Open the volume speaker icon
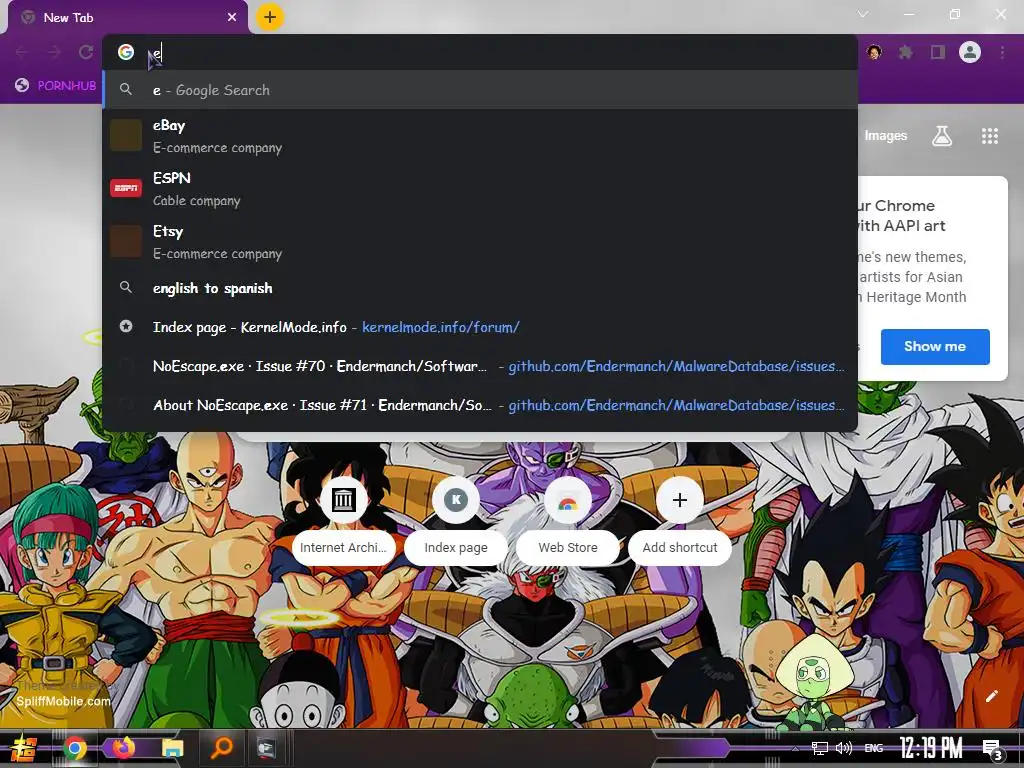 [844, 748]
